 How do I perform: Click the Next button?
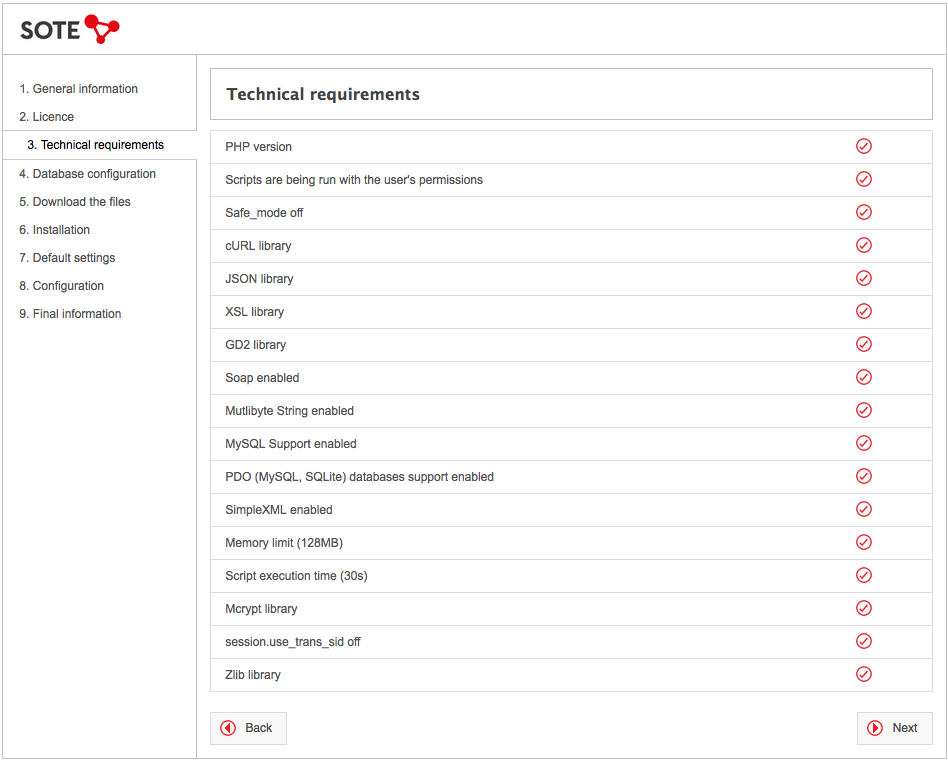click(894, 728)
